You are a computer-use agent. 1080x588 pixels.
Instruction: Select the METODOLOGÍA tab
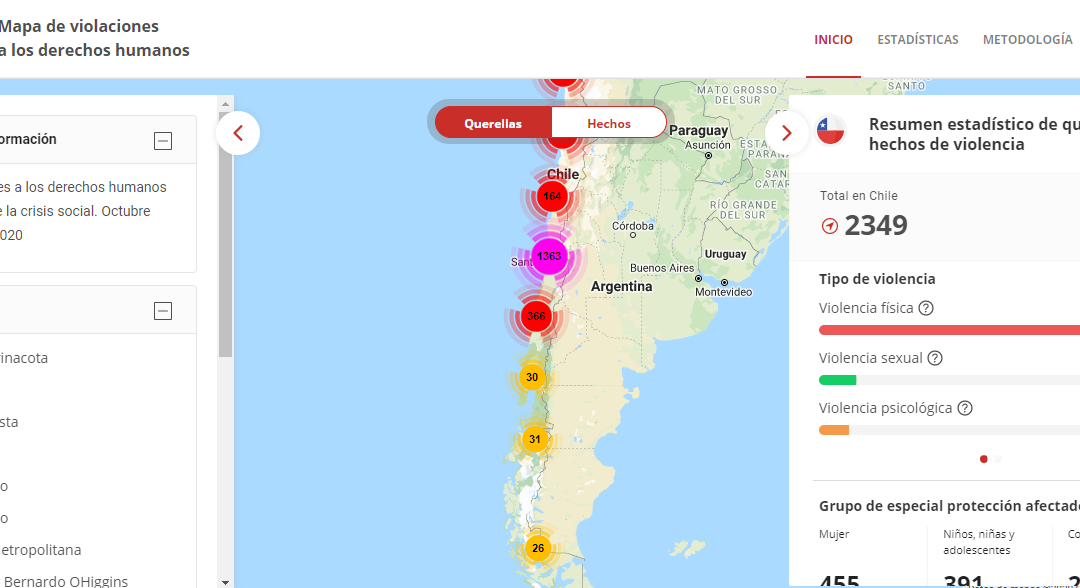click(x=1027, y=40)
